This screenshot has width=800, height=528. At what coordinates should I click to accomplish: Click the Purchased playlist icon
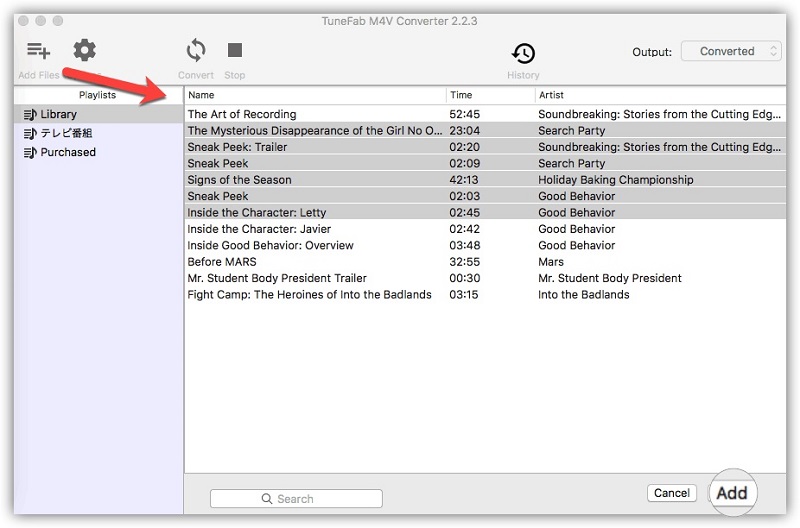pyautogui.click(x=30, y=152)
